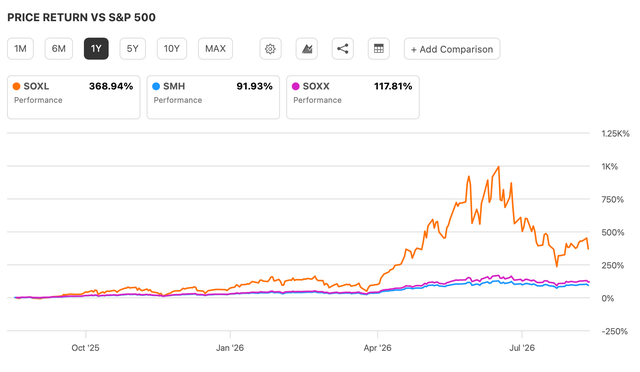Click the share chart icon

click(342, 49)
